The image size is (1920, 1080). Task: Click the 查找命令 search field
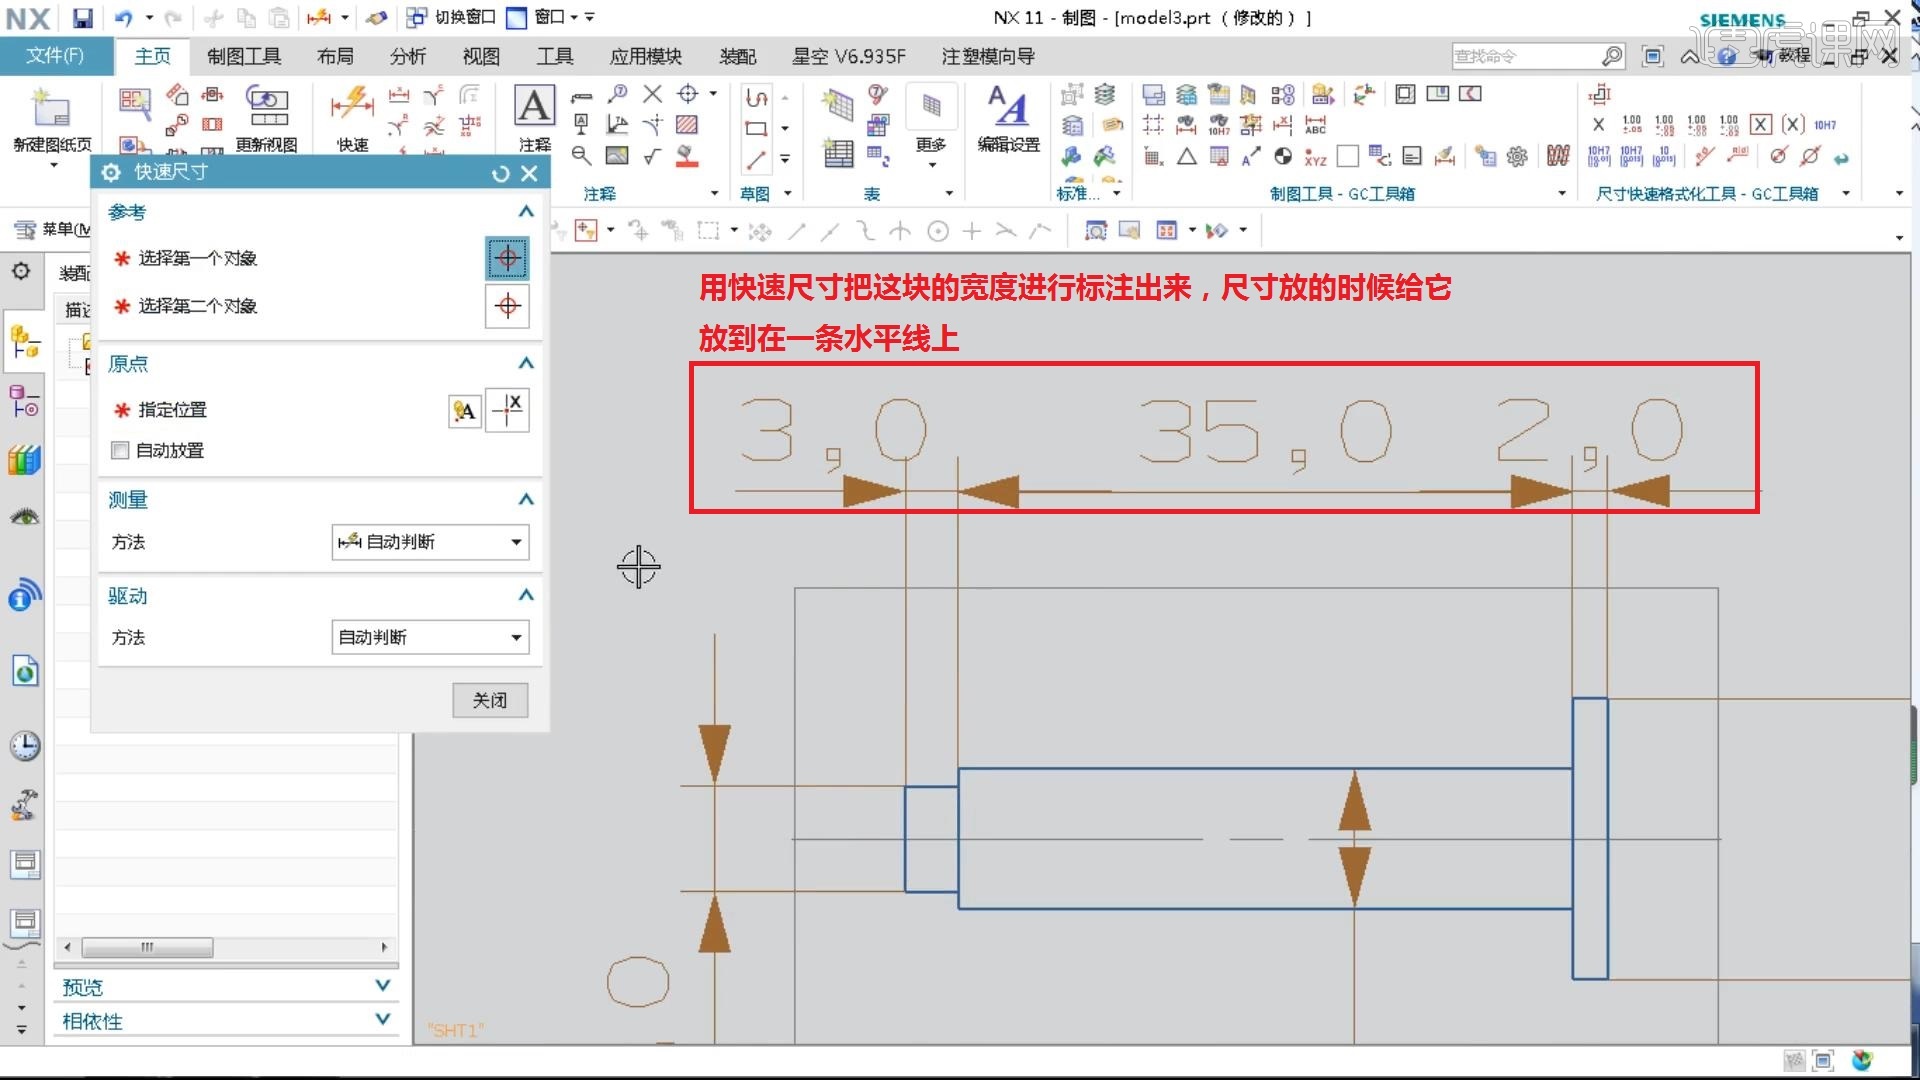coord(1525,57)
